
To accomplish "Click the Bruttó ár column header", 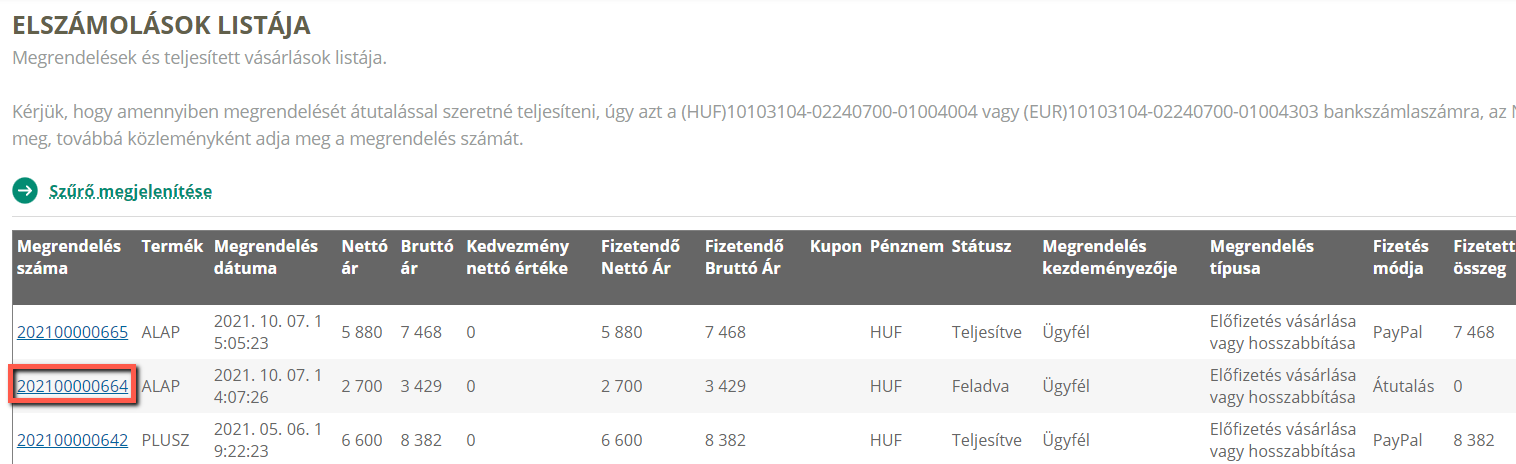I will 427,257.
